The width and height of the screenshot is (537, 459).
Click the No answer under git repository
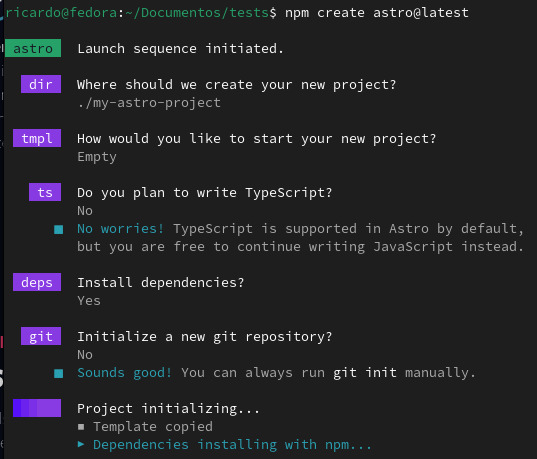tap(85, 355)
